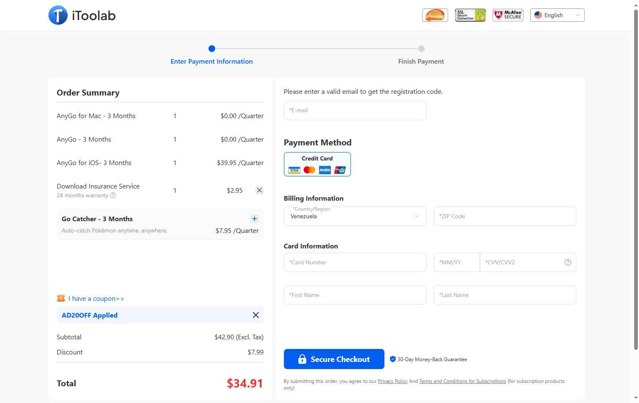Click the Norton secured badge

click(x=435, y=15)
